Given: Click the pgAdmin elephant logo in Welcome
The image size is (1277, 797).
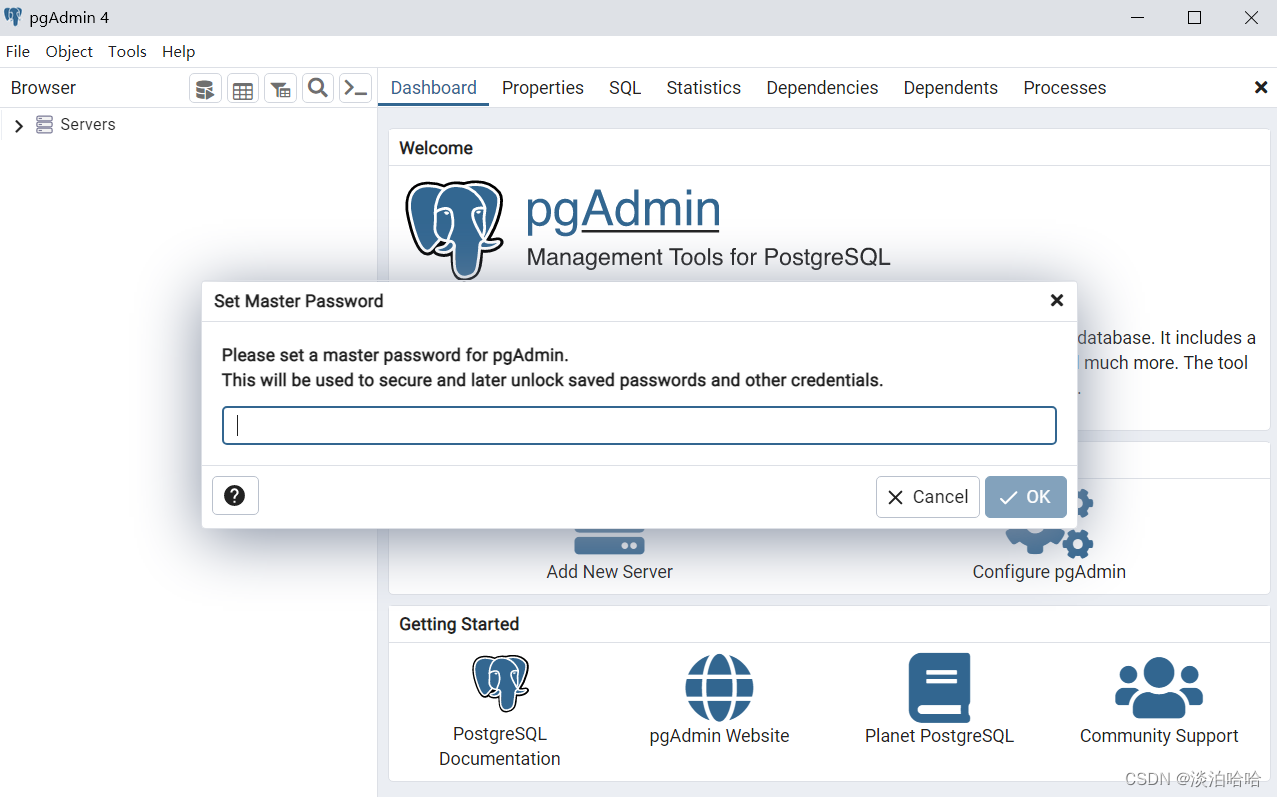Looking at the screenshot, I should [454, 230].
